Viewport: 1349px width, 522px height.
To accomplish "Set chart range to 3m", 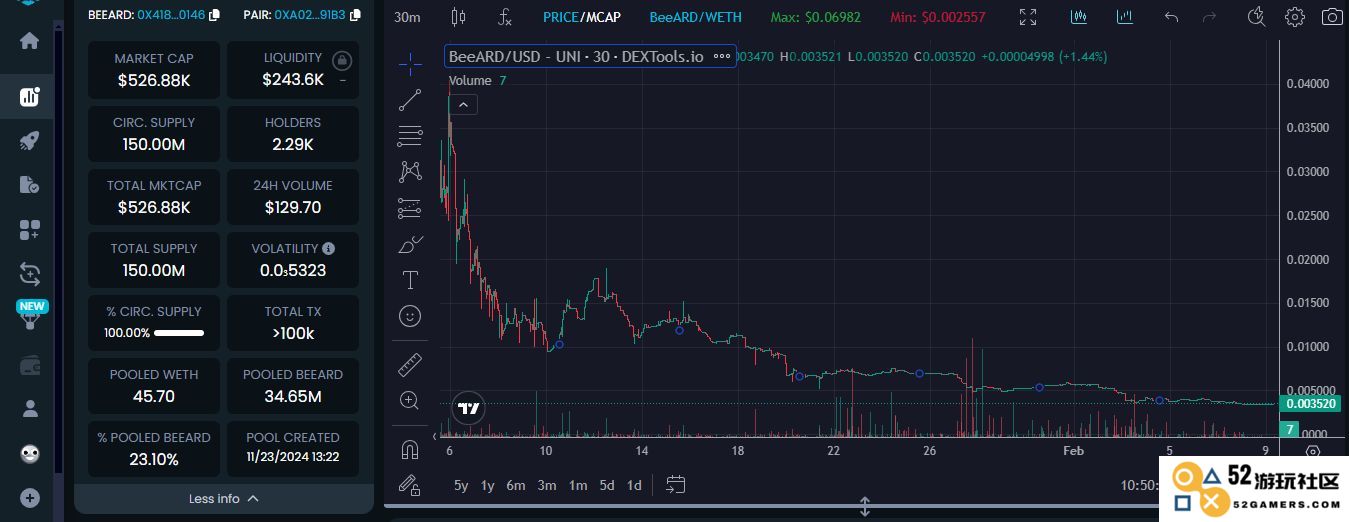I will pyautogui.click(x=547, y=485).
